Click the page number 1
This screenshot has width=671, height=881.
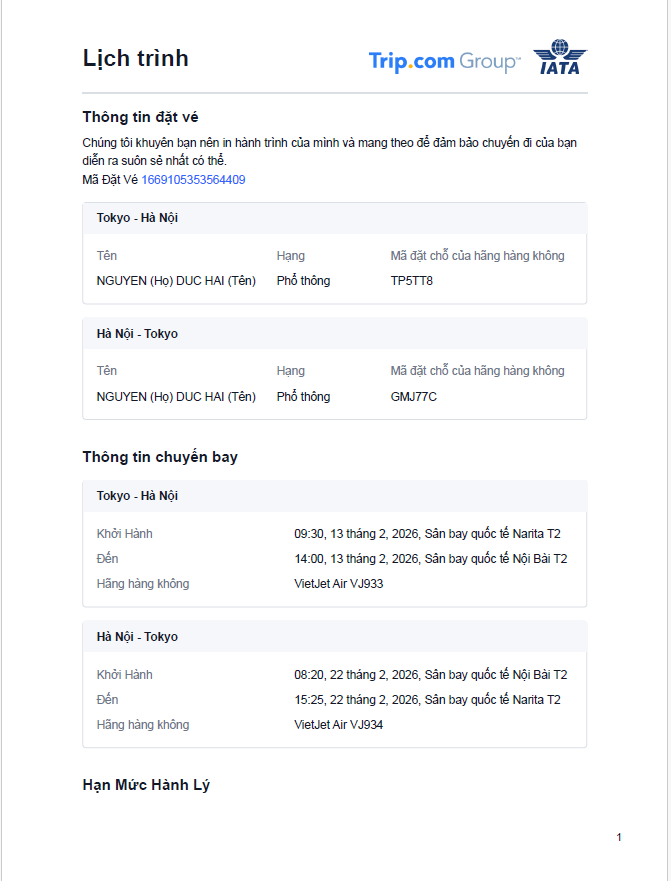click(x=619, y=837)
